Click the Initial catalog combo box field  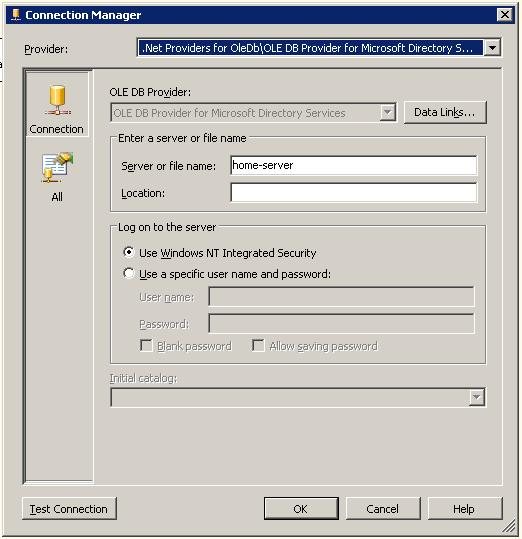298,397
